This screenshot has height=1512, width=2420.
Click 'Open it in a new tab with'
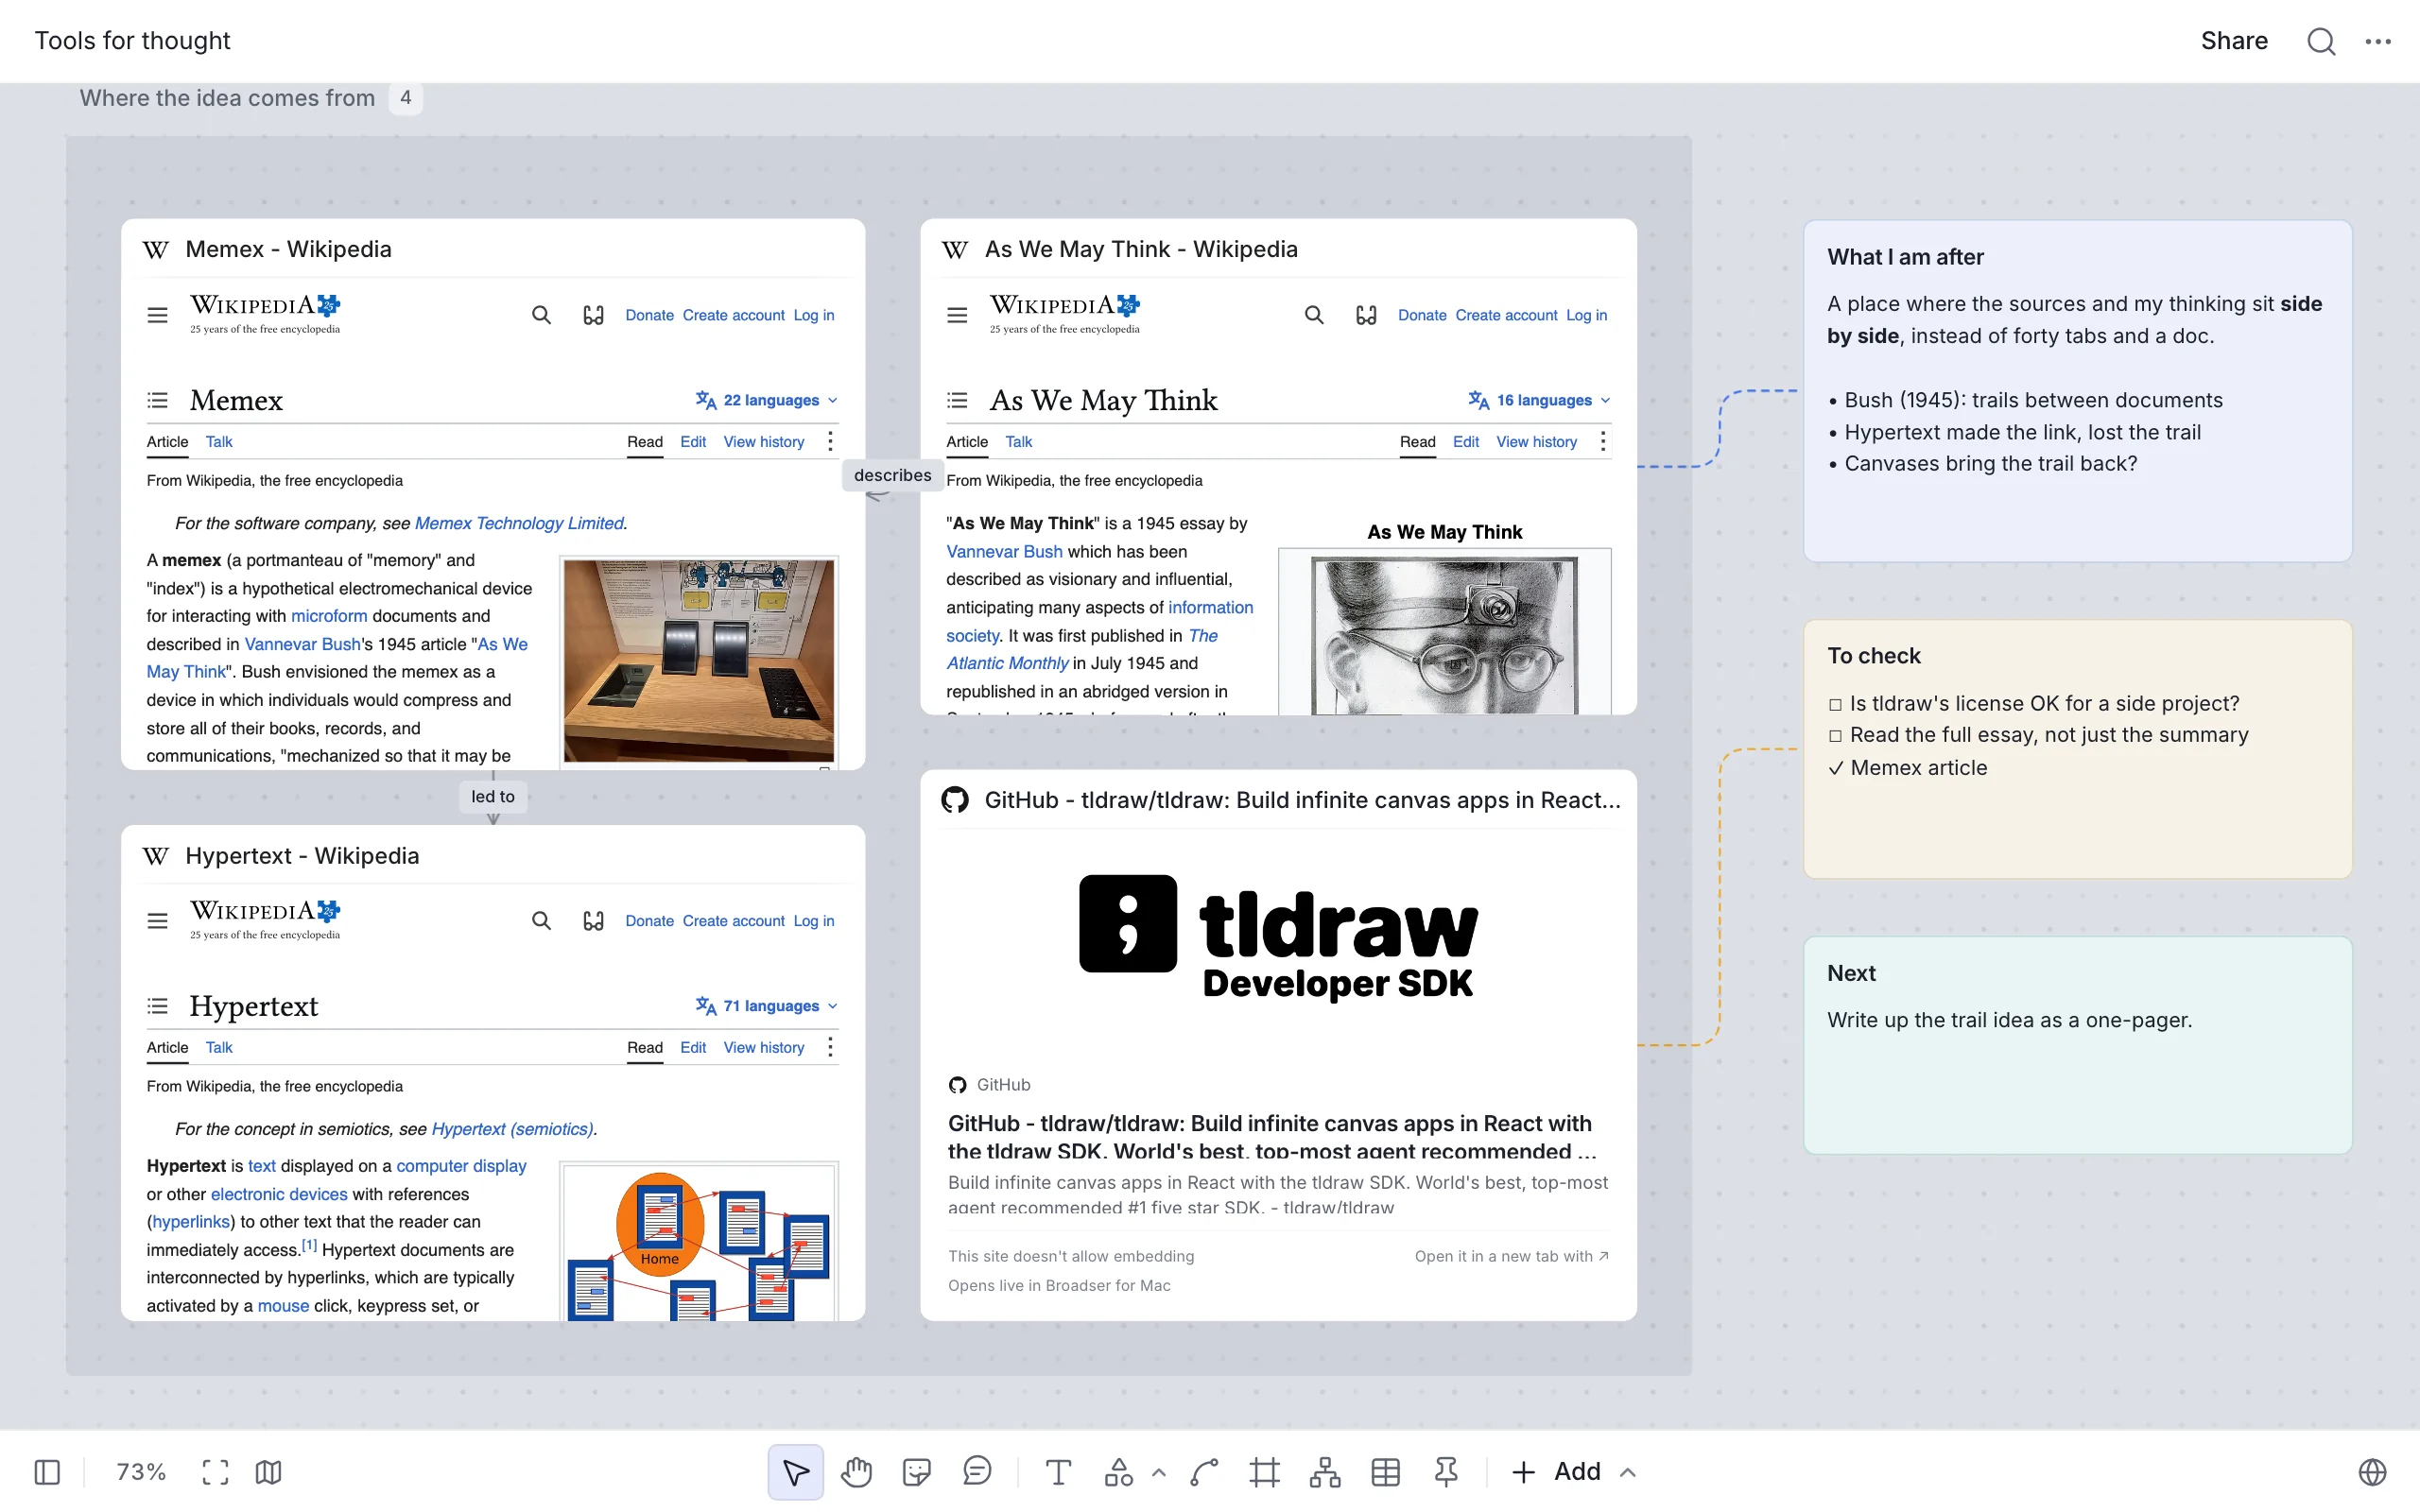click(x=1511, y=1257)
